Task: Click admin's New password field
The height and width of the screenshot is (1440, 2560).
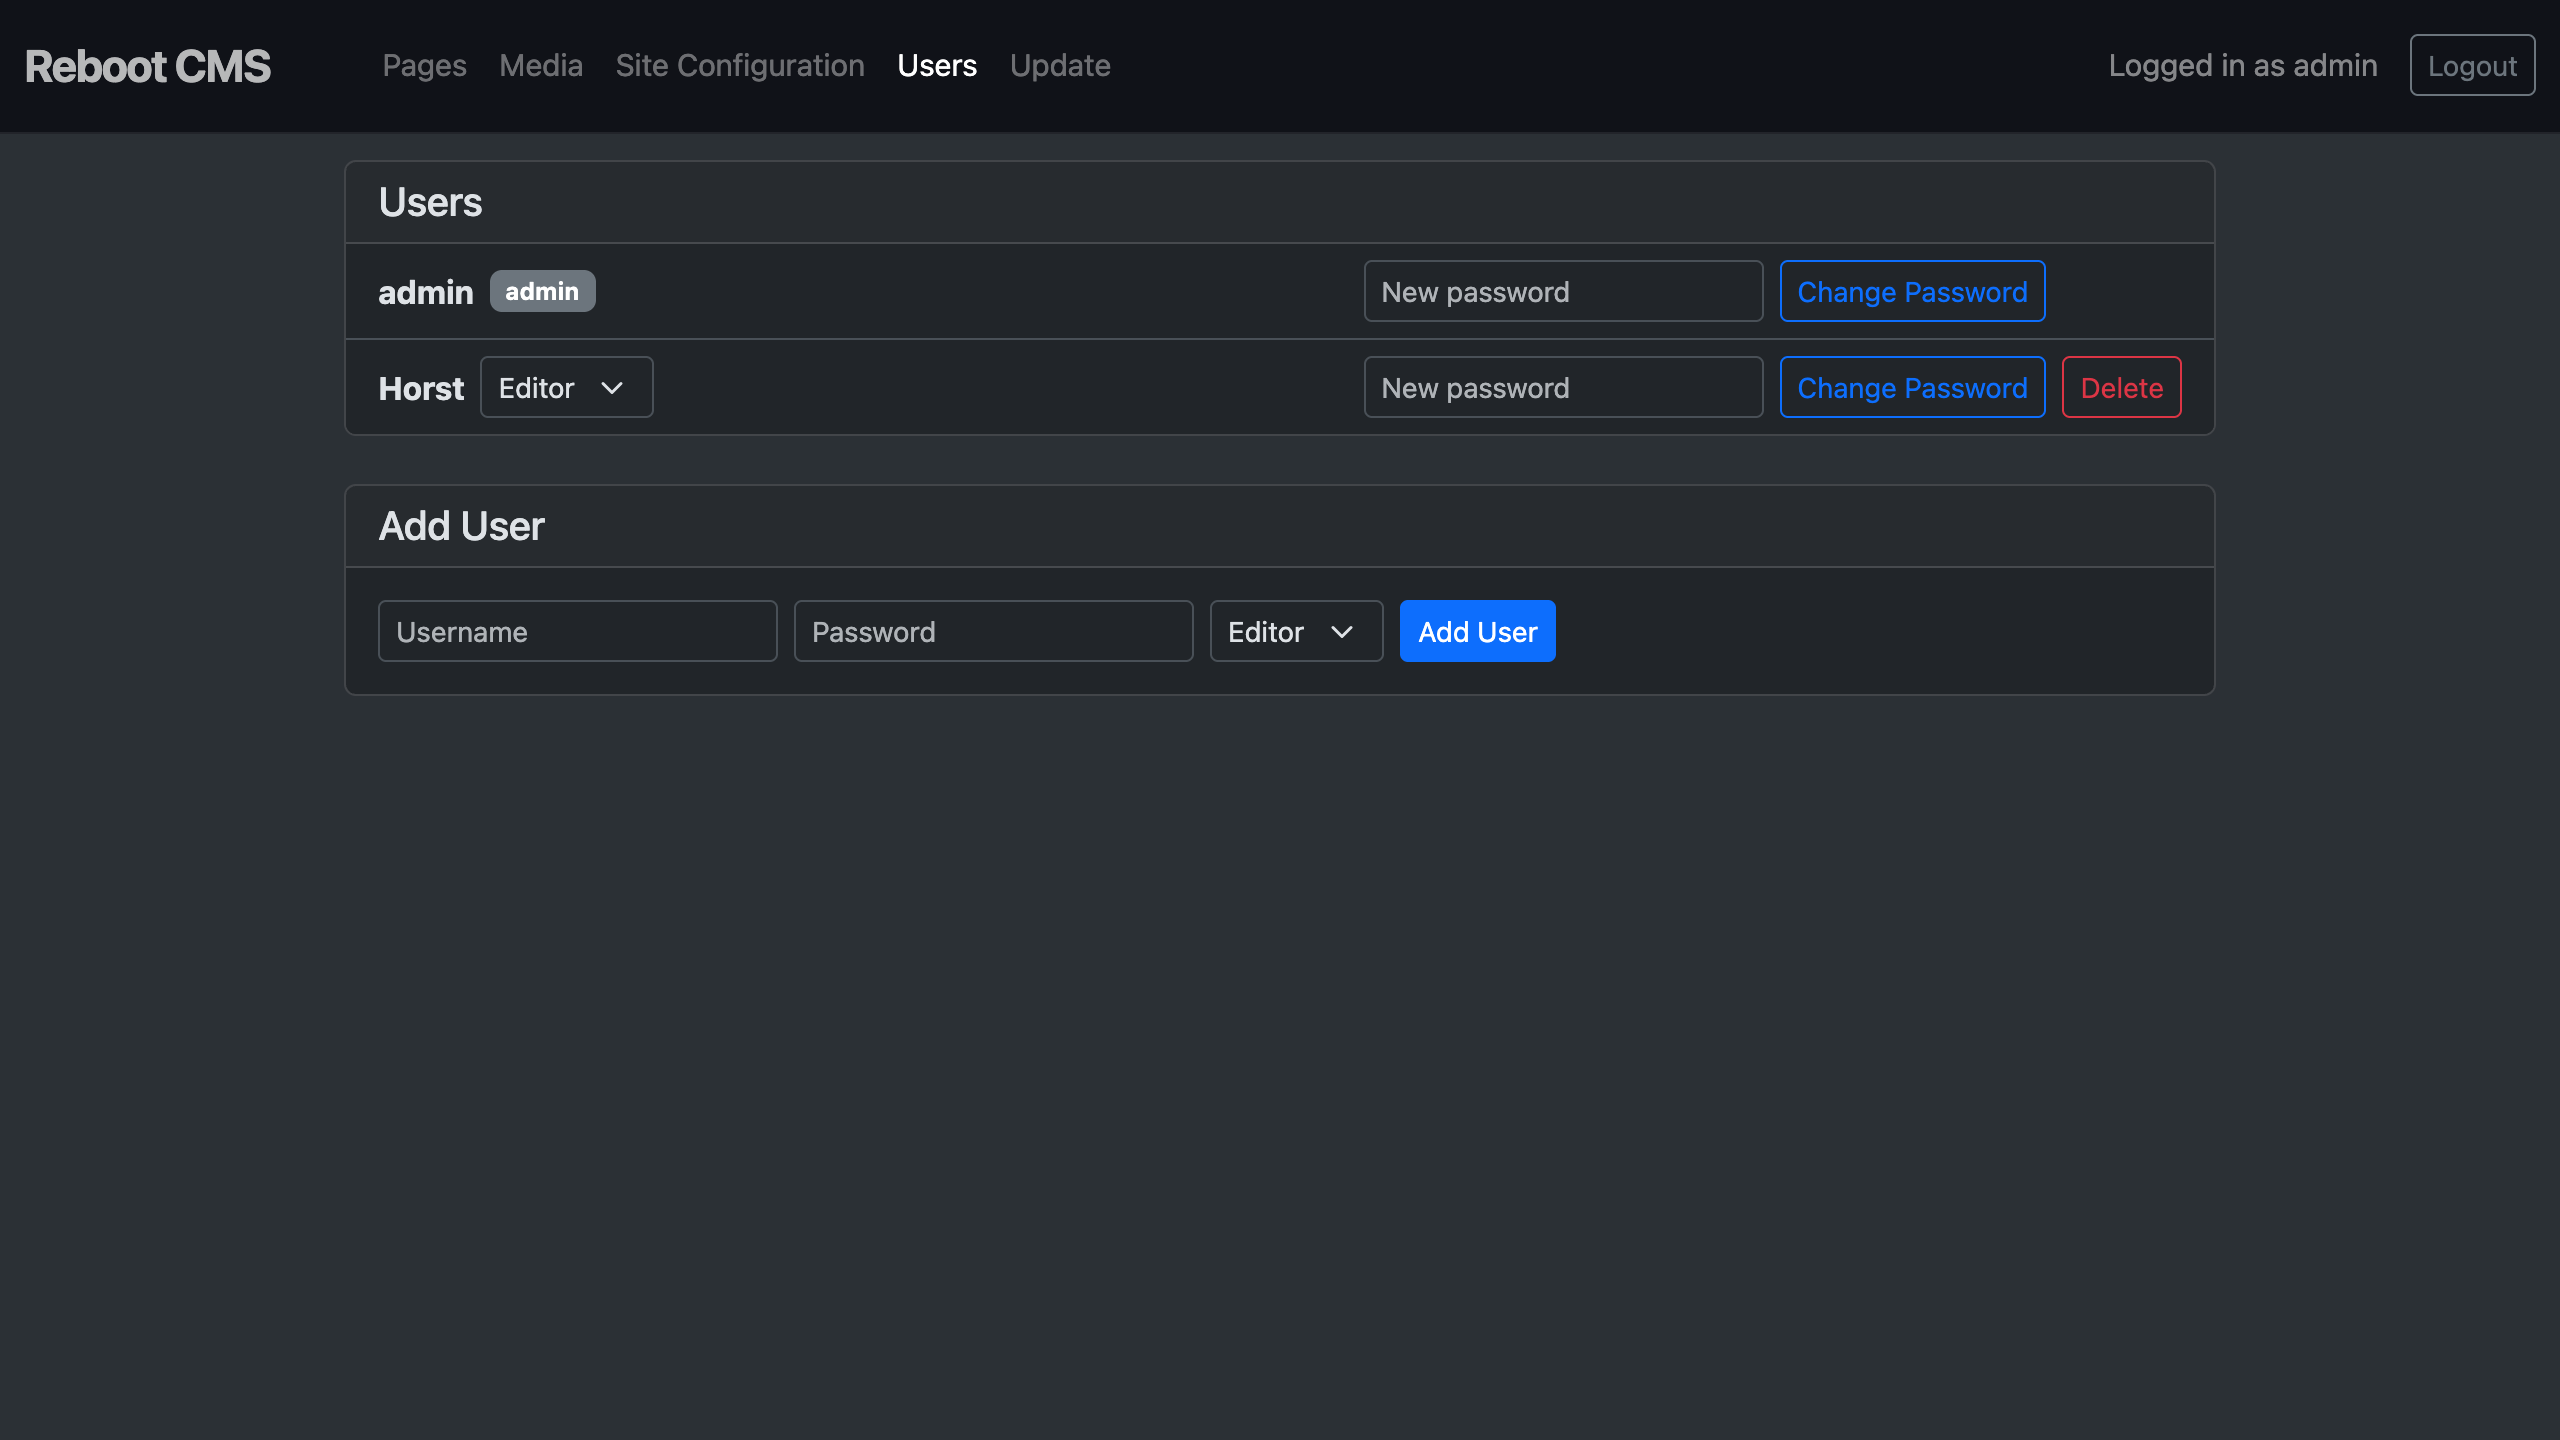Action: [1562, 292]
